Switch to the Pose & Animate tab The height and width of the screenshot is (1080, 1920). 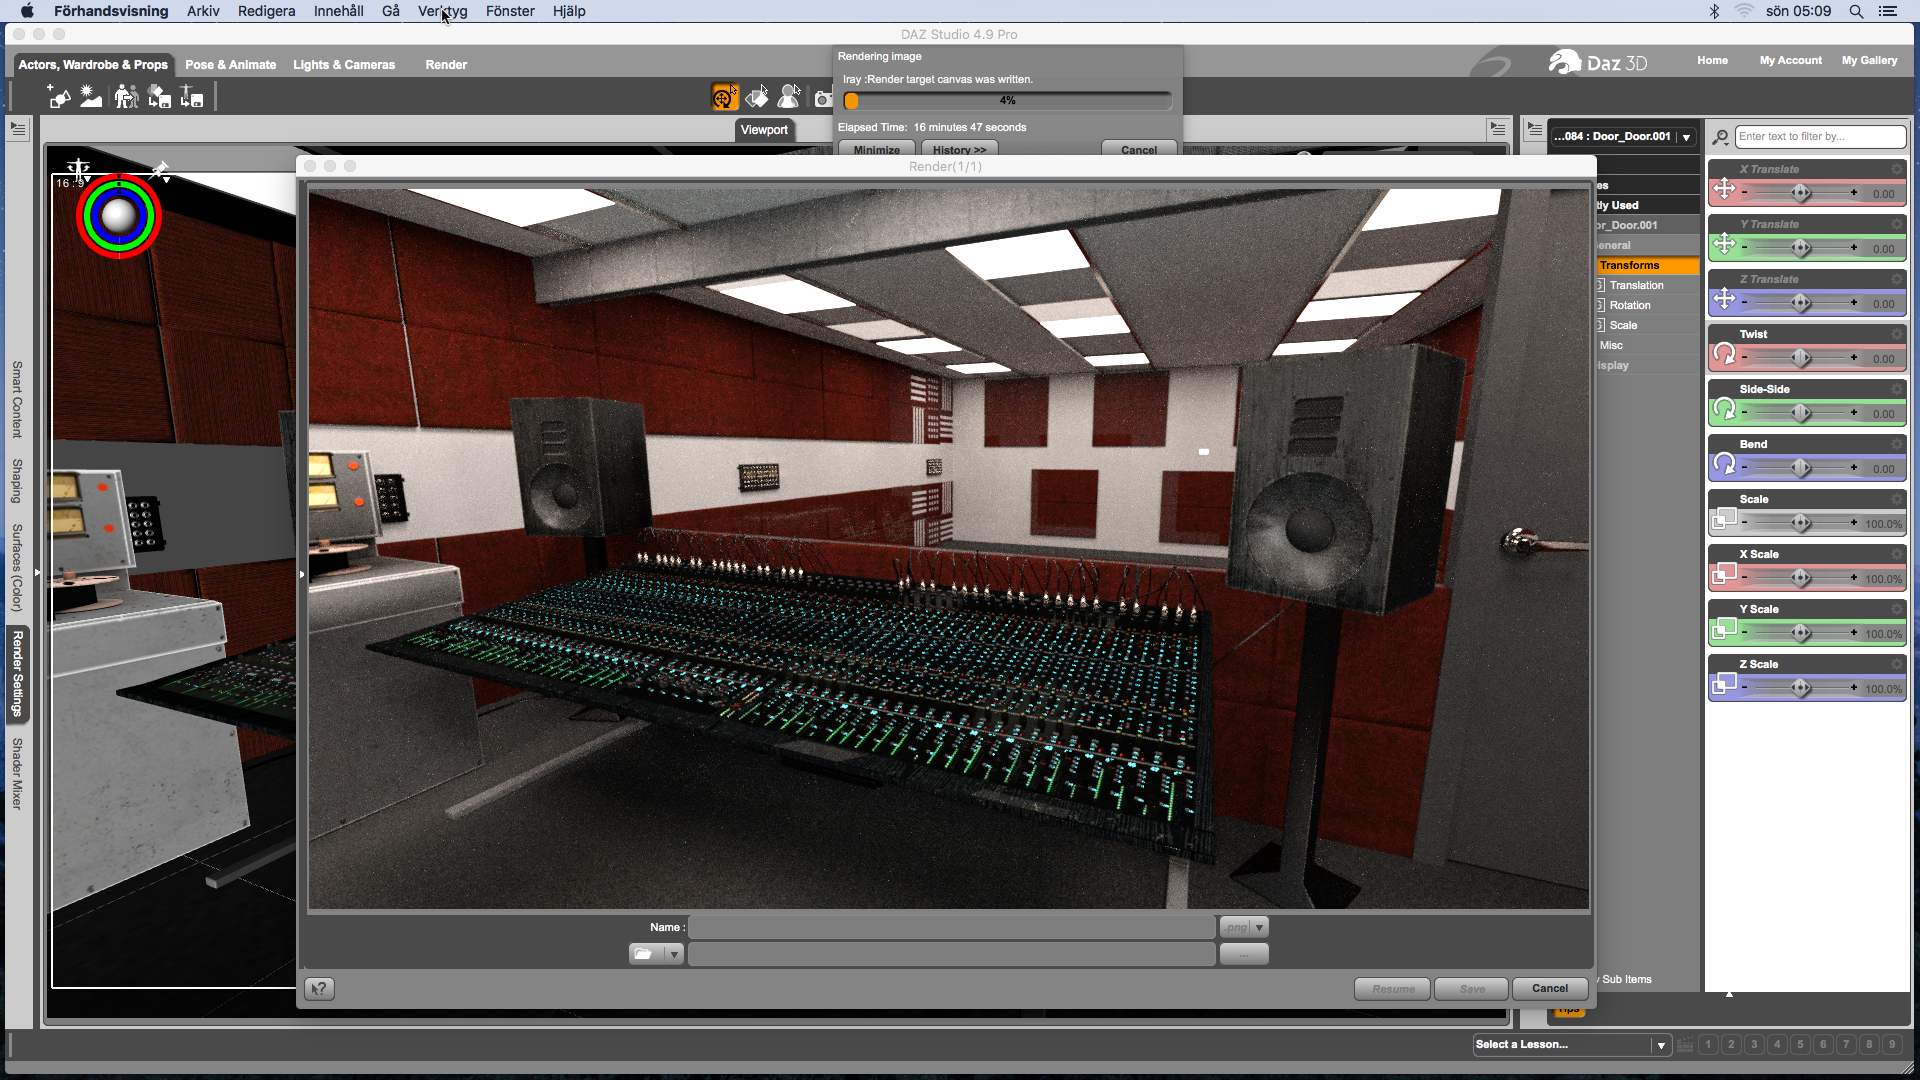[x=230, y=65]
